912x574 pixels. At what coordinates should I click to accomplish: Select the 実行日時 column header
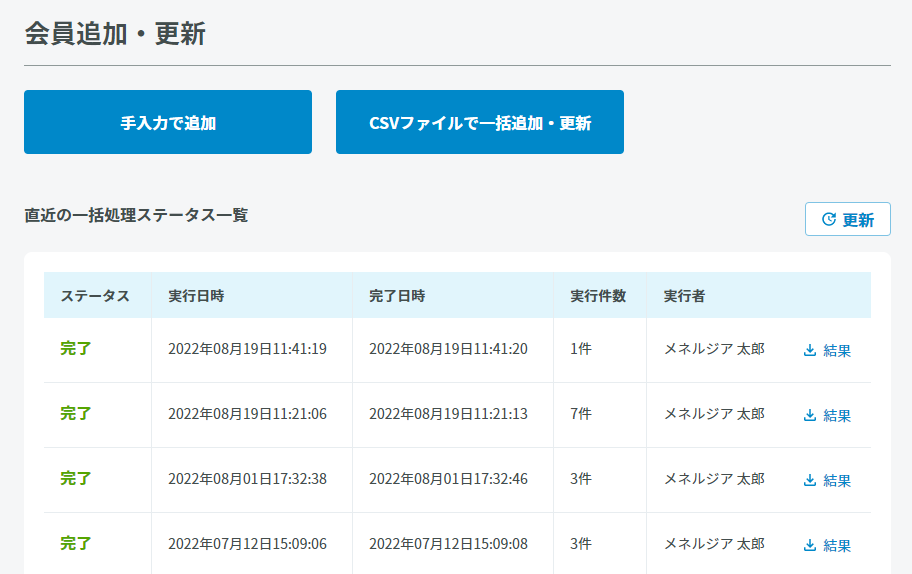pyautogui.click(x=196, y=296)
